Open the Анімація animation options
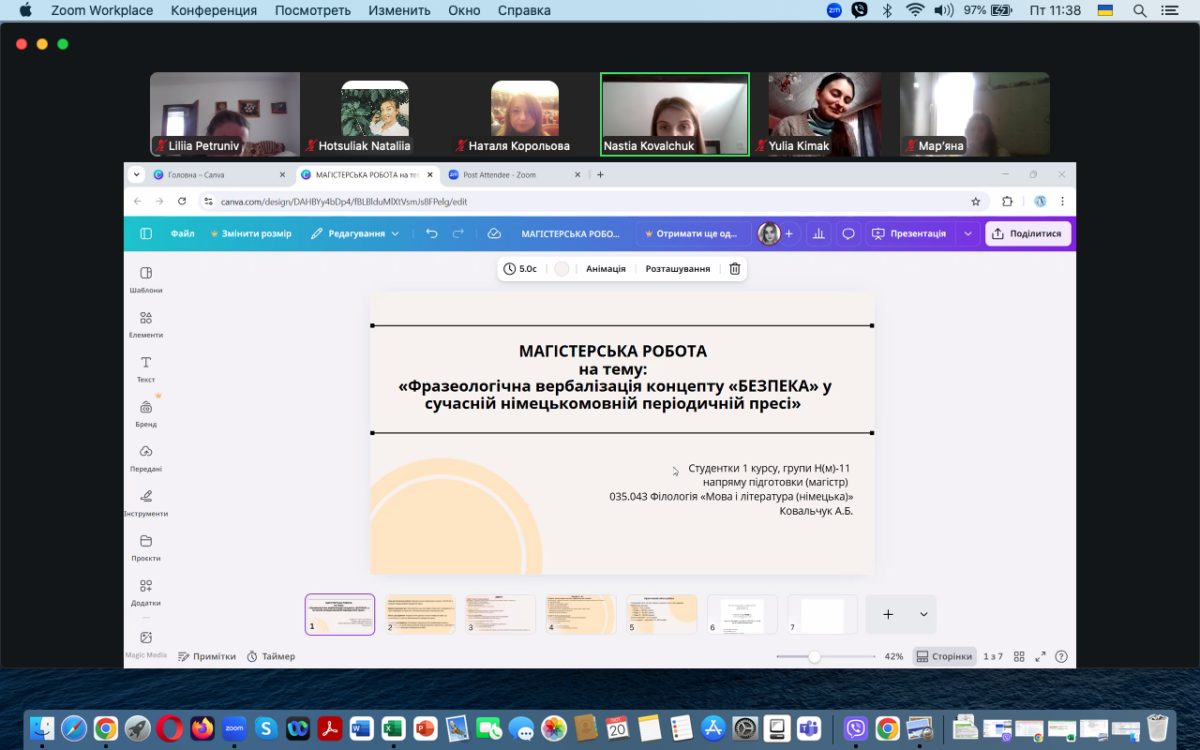 click(605, 269)
